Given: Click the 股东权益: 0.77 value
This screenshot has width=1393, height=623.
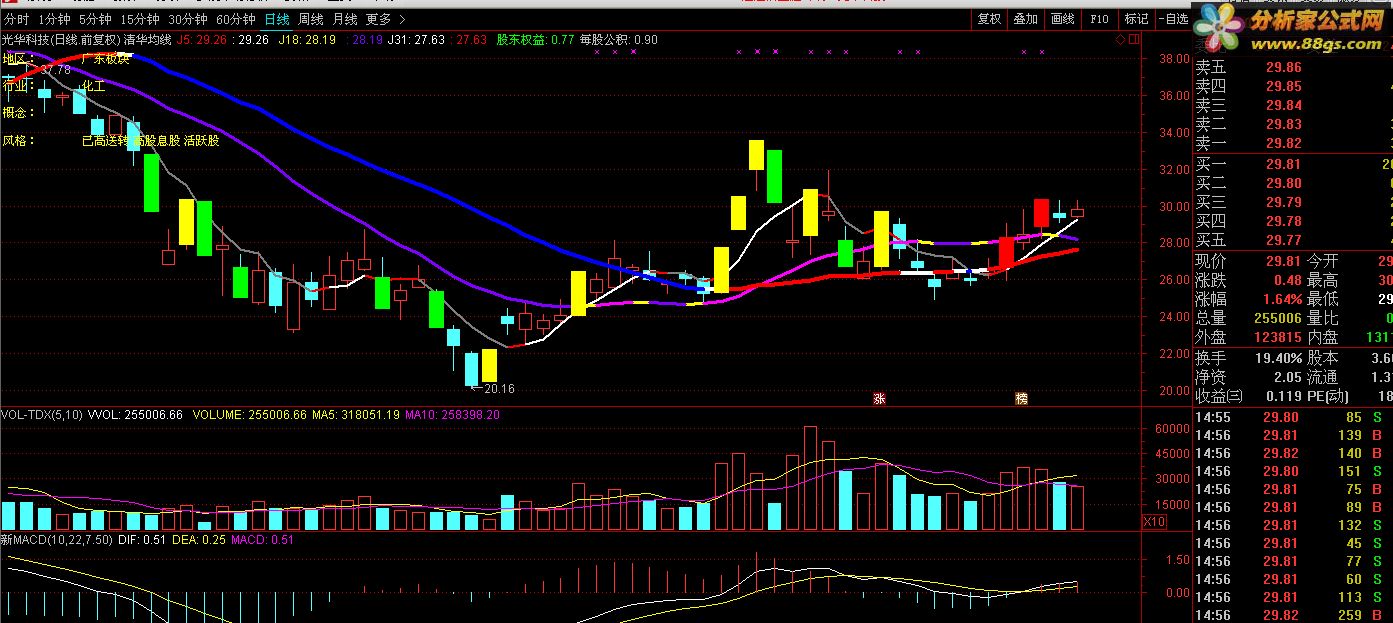Looking at the screenshot, I should click(535, 40).
